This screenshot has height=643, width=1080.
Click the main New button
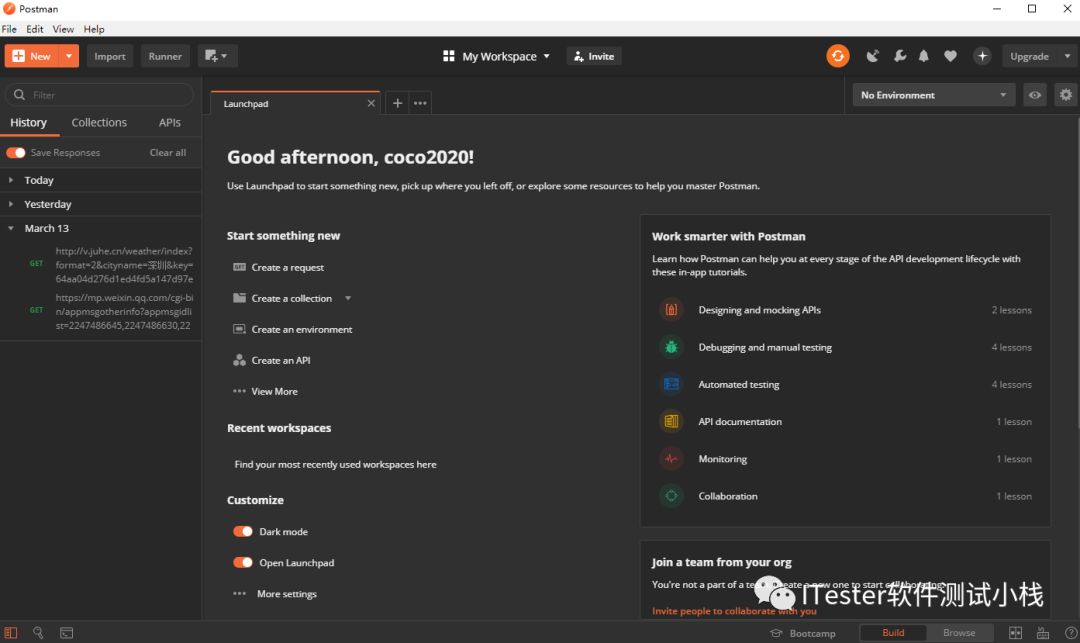(x=32, y=56)
